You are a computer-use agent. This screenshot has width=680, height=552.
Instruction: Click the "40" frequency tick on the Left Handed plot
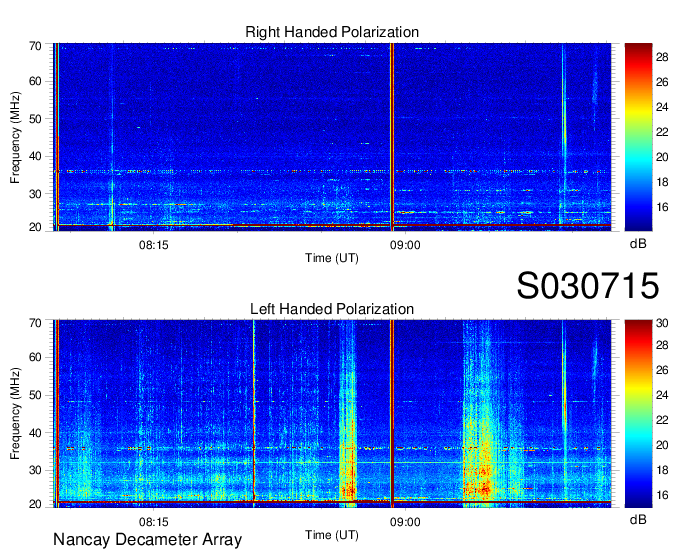35,433
